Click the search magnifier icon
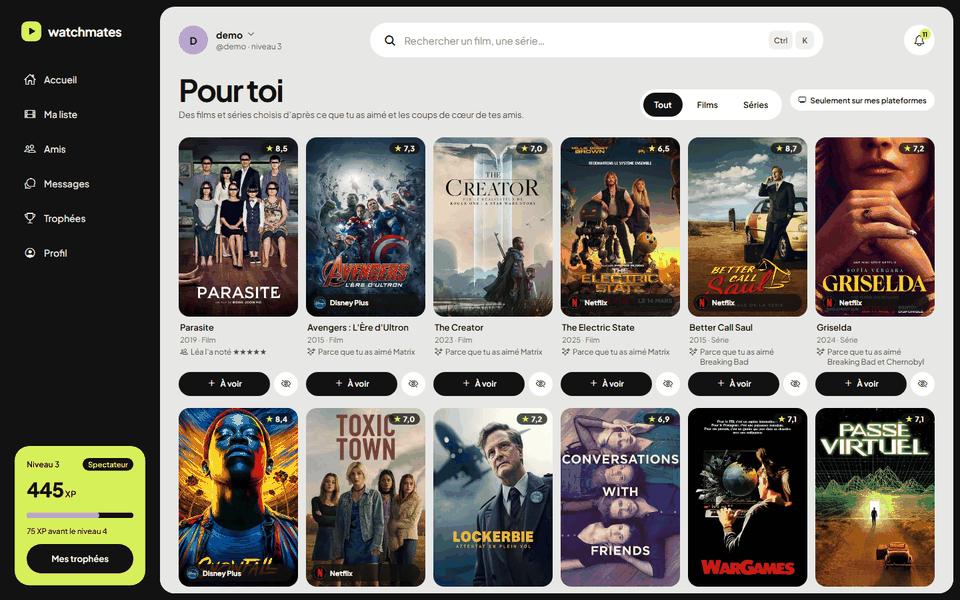 pos(389,40)
